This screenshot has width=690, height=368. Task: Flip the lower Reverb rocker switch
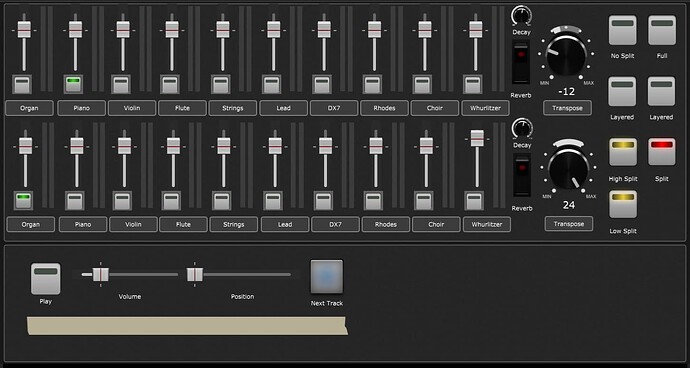click(x=522, y=175)
